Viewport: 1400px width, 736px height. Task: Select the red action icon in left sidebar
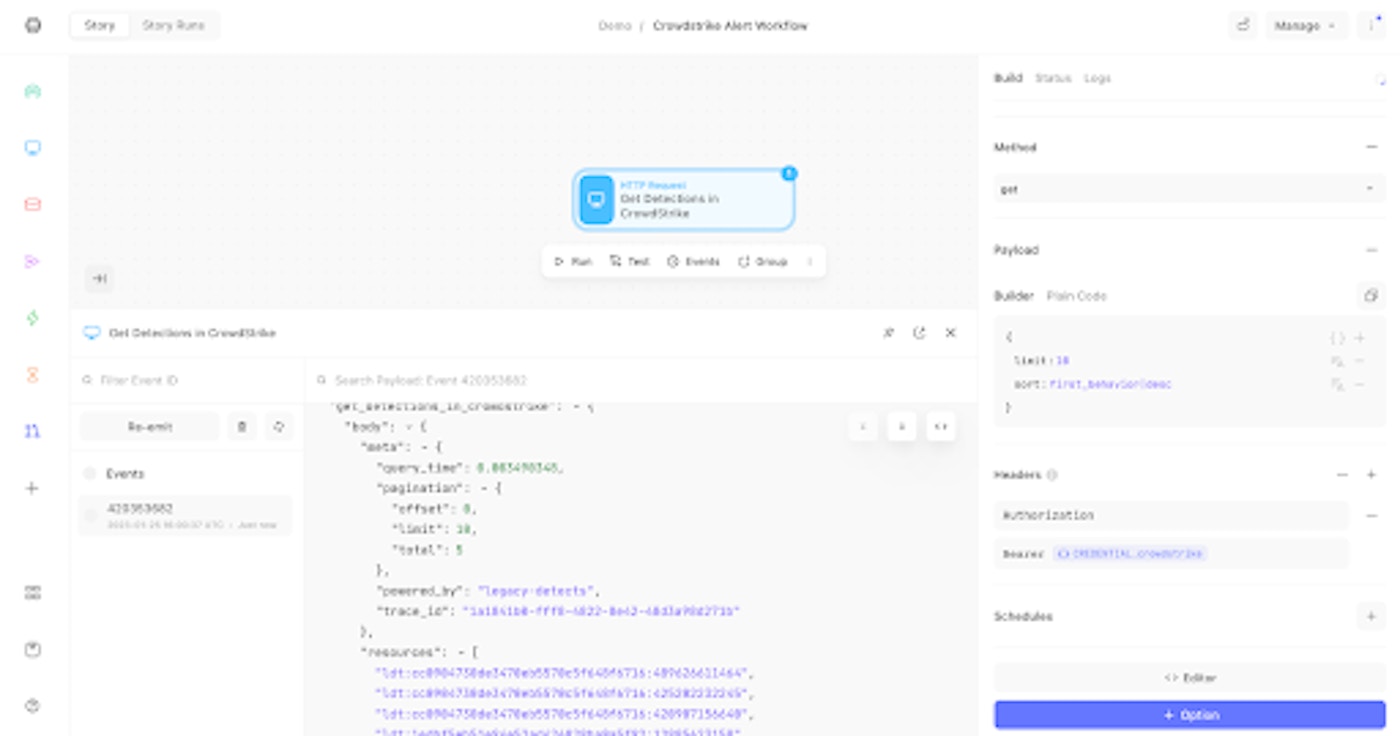(33, 204)
